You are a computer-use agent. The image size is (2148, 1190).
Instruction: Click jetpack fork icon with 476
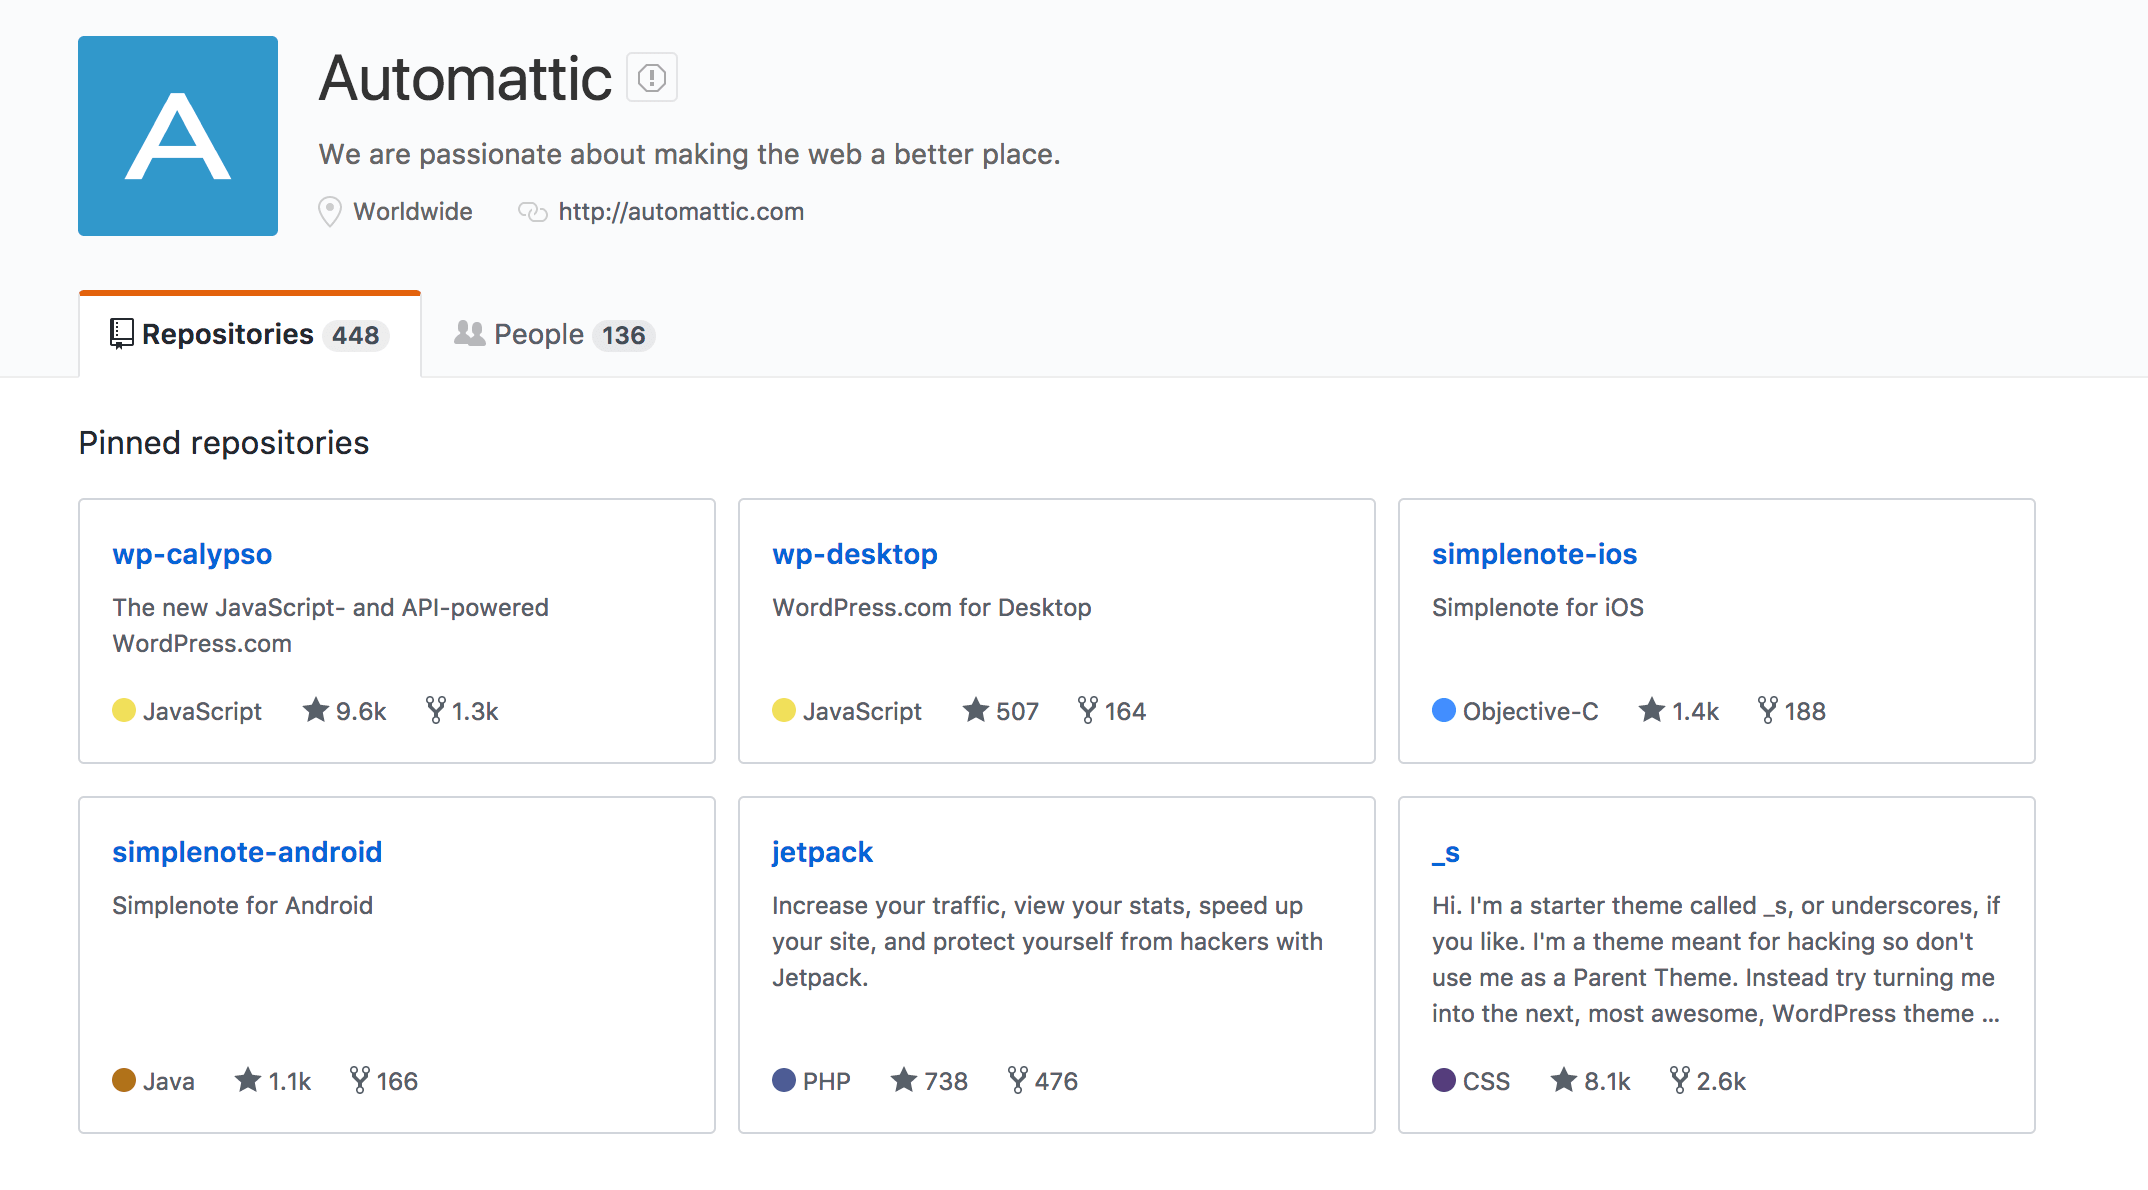tap(1018, 1080)
